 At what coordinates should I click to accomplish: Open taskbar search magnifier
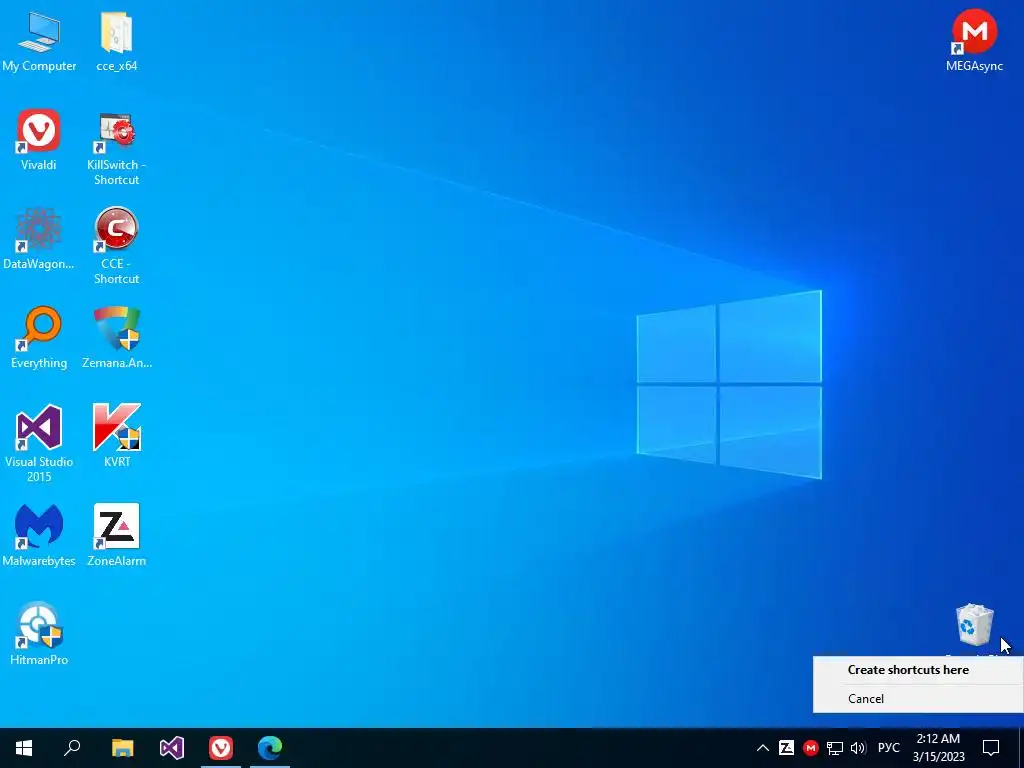(72, 748)
